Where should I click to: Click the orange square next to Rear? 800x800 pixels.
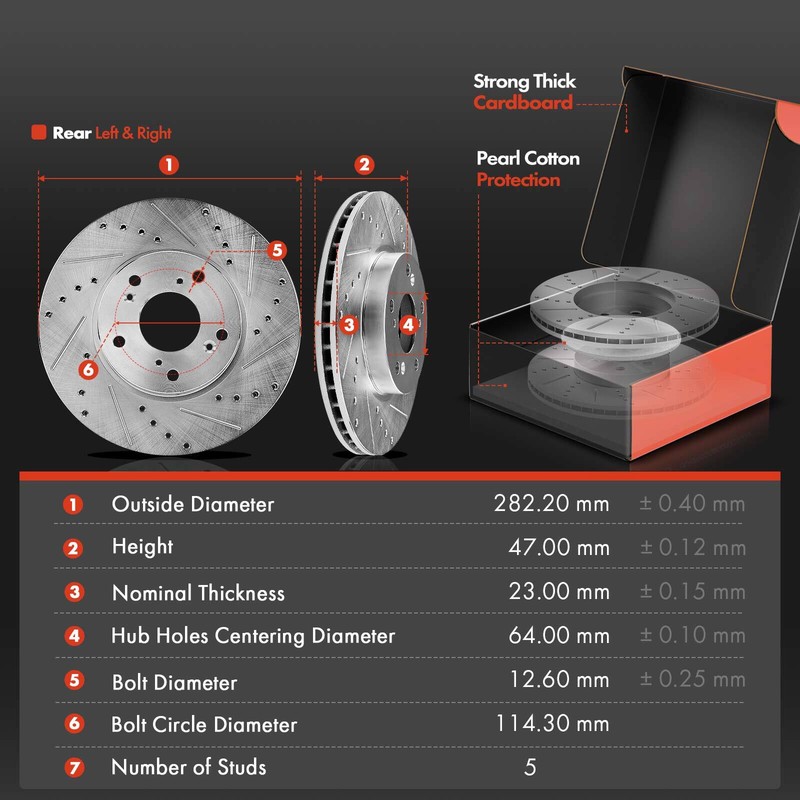(x=39, y=132)
